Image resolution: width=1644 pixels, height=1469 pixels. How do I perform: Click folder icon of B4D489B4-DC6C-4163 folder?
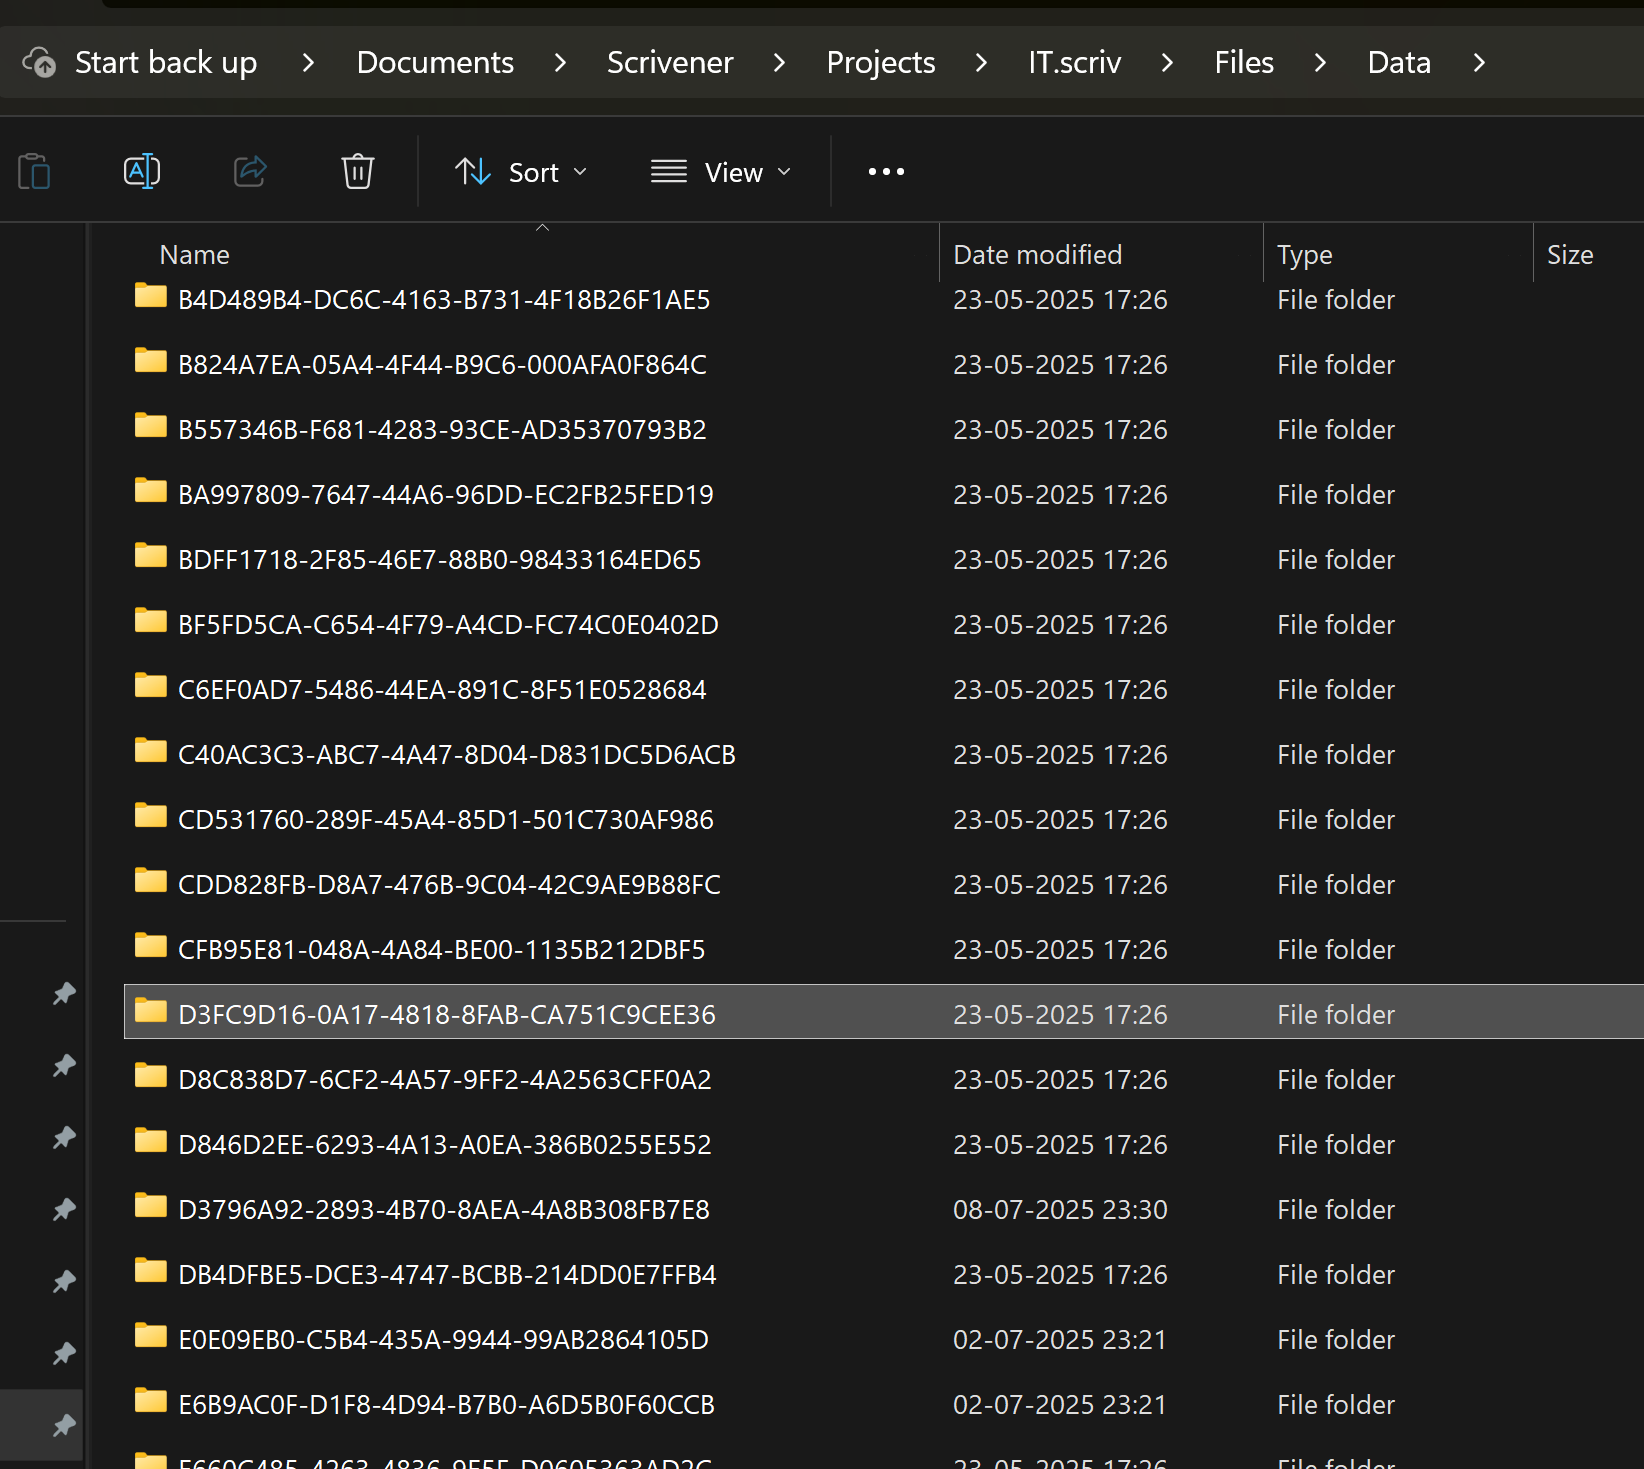click(151, 297)
